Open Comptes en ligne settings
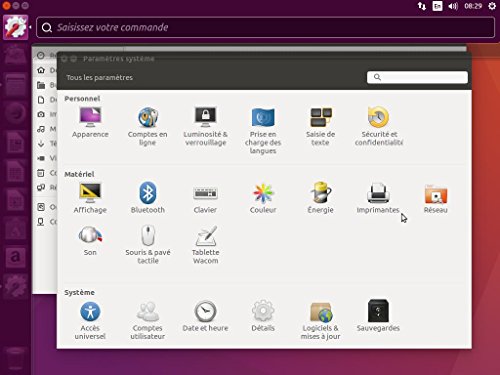 148,126
